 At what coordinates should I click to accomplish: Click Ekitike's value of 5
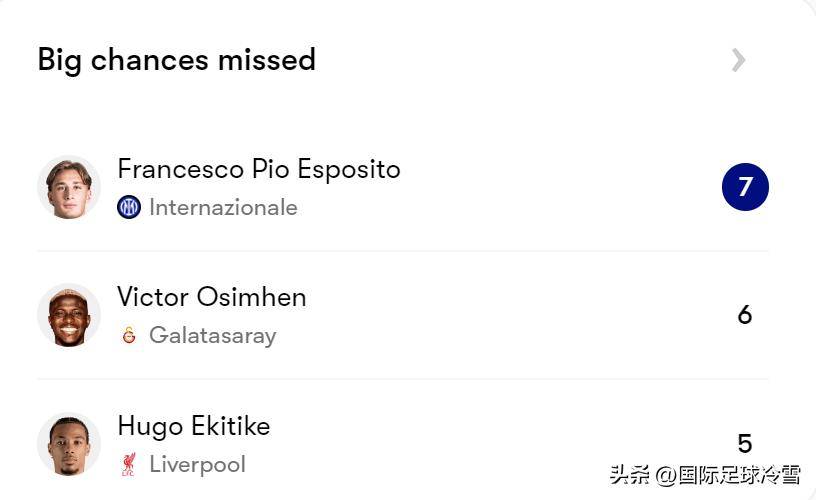point(745,443)
